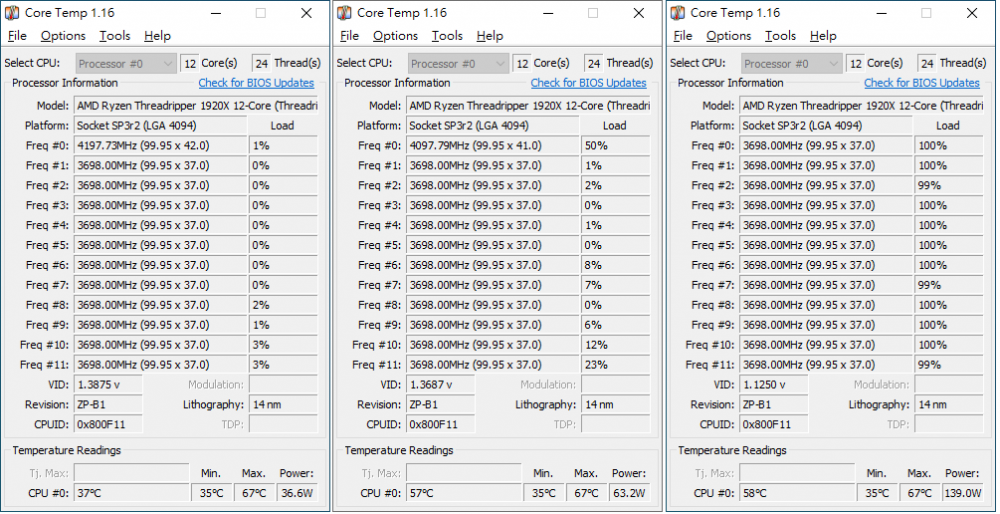
Task: Select the 50% load cell for Freq #0
Action: click(x=615, y=145)
